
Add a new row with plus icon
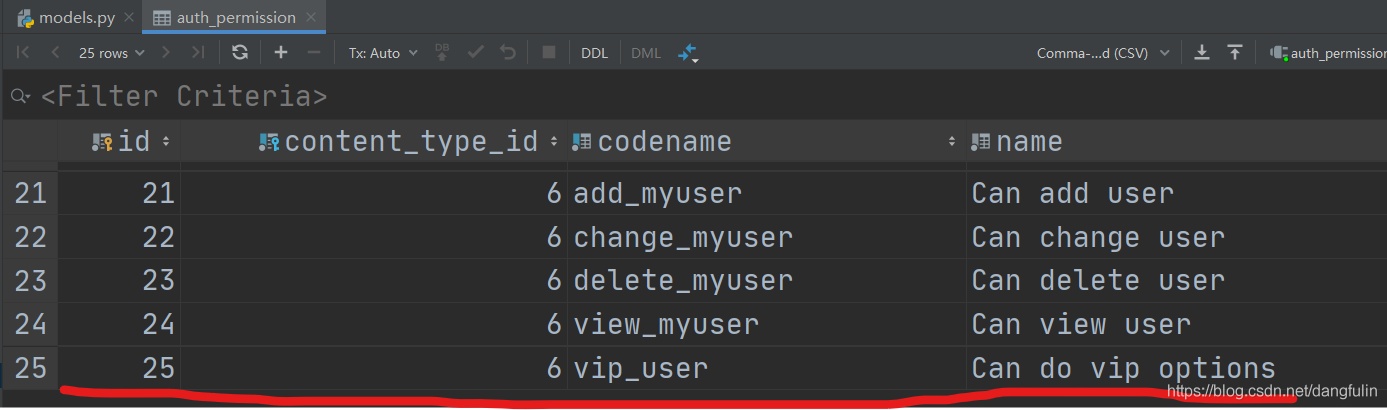281,53
